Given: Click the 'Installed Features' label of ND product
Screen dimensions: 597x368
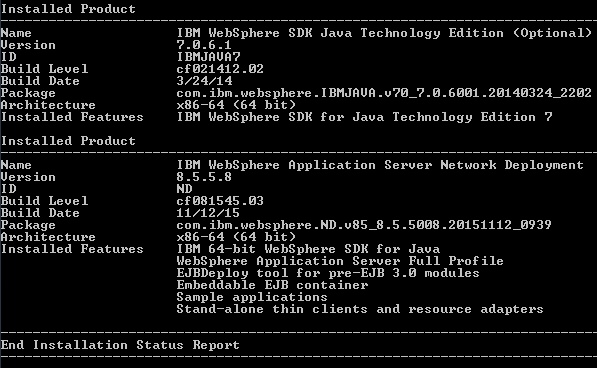Looking at the screenshot, I should point(72,249).
